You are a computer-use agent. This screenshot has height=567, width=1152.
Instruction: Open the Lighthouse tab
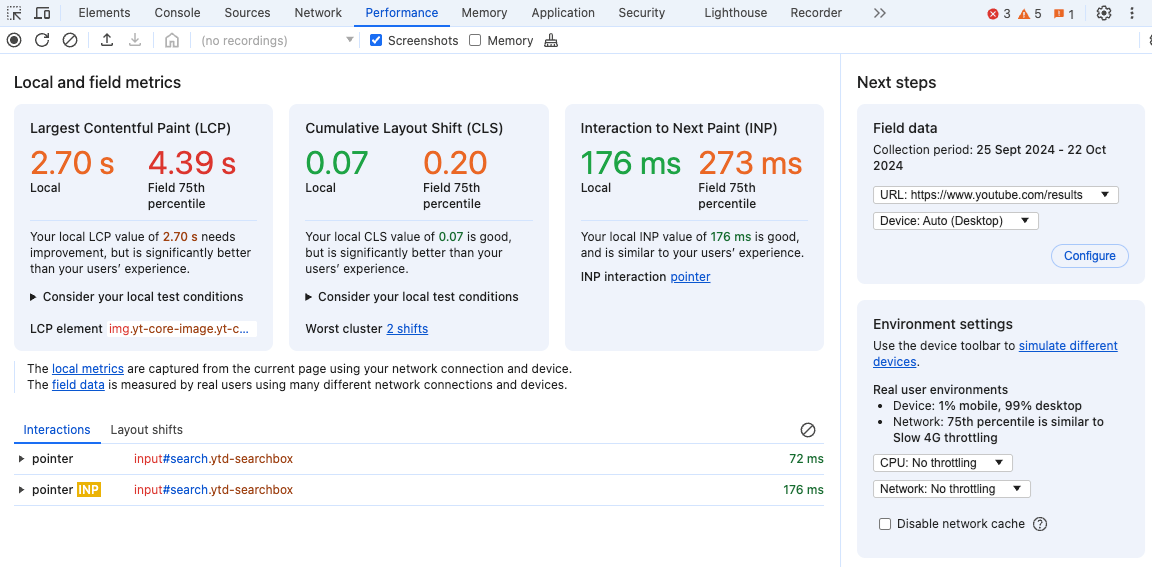[735, 13]
